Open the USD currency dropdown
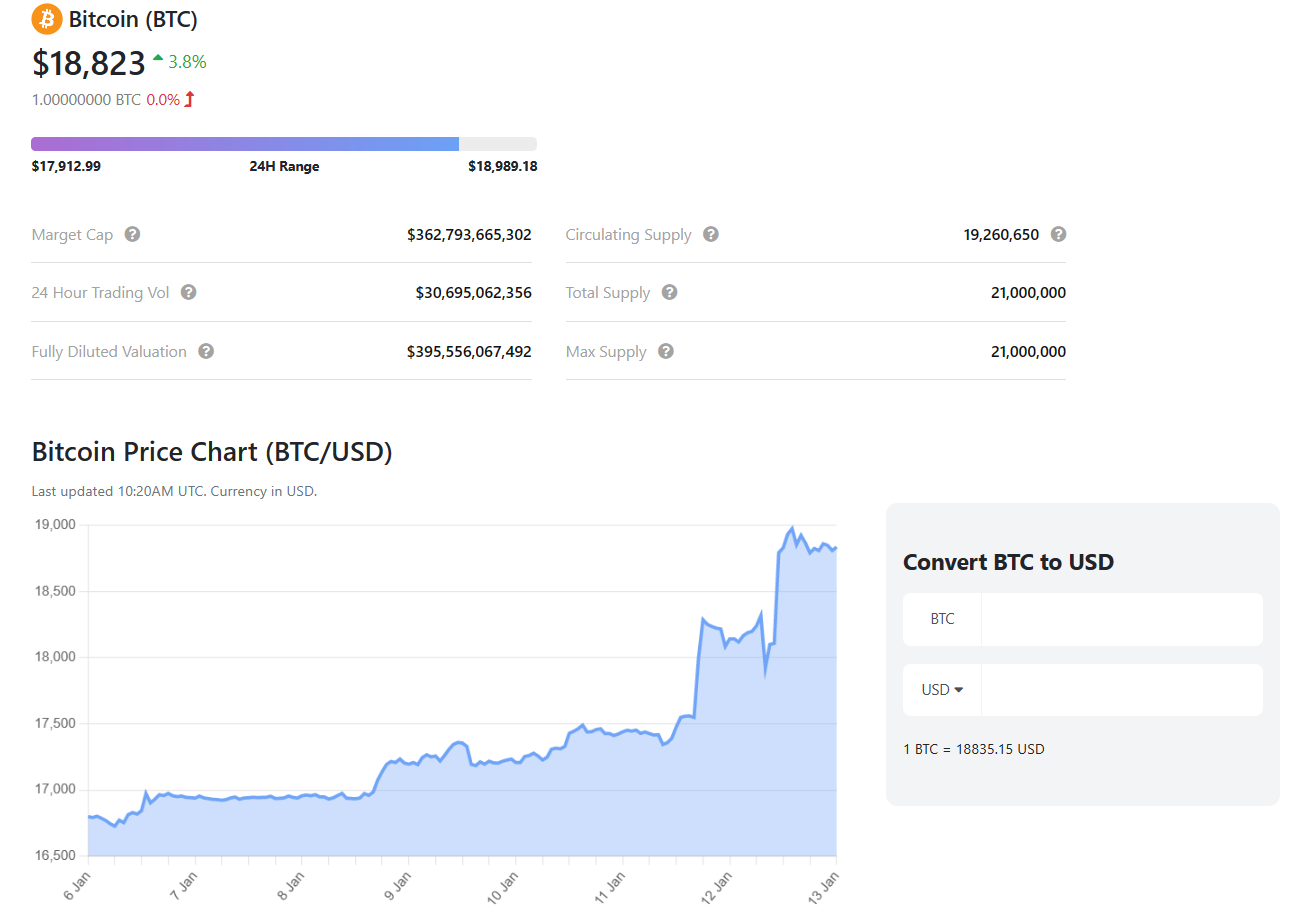 click(942, 690)
